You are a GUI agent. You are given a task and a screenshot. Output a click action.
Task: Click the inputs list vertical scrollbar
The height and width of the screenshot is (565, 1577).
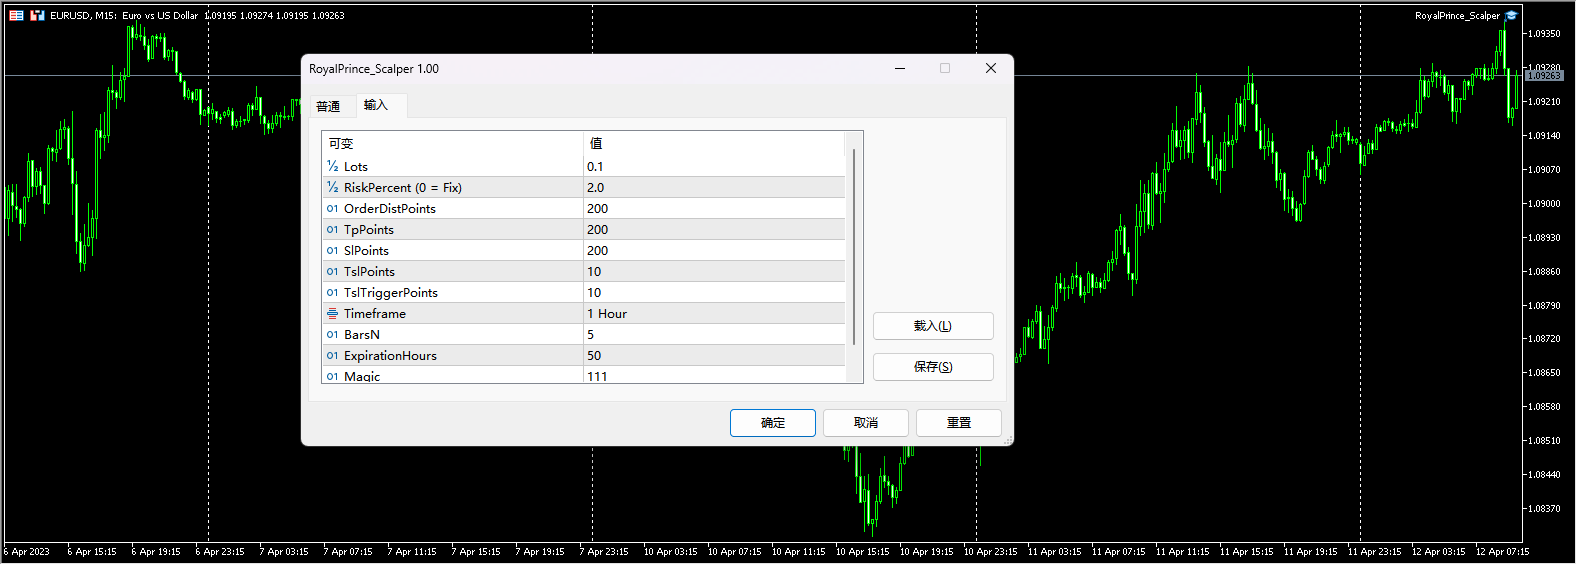coord(854,246)
